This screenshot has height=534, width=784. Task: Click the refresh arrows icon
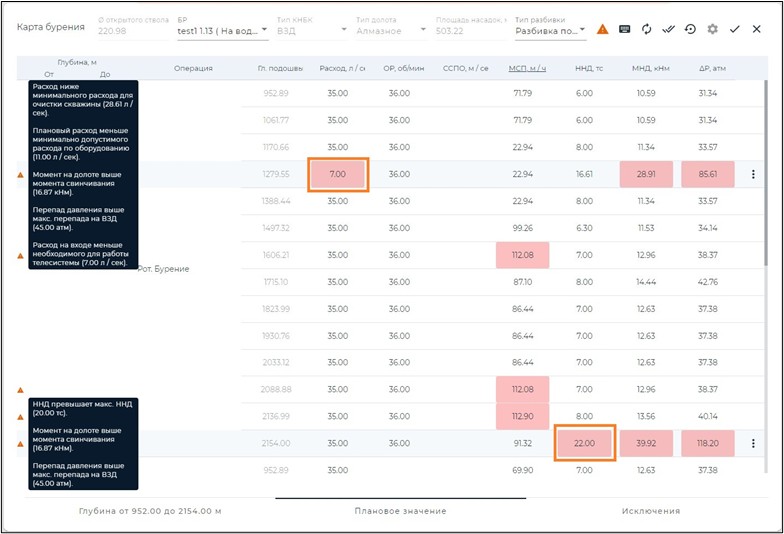(x=647, y=29)
